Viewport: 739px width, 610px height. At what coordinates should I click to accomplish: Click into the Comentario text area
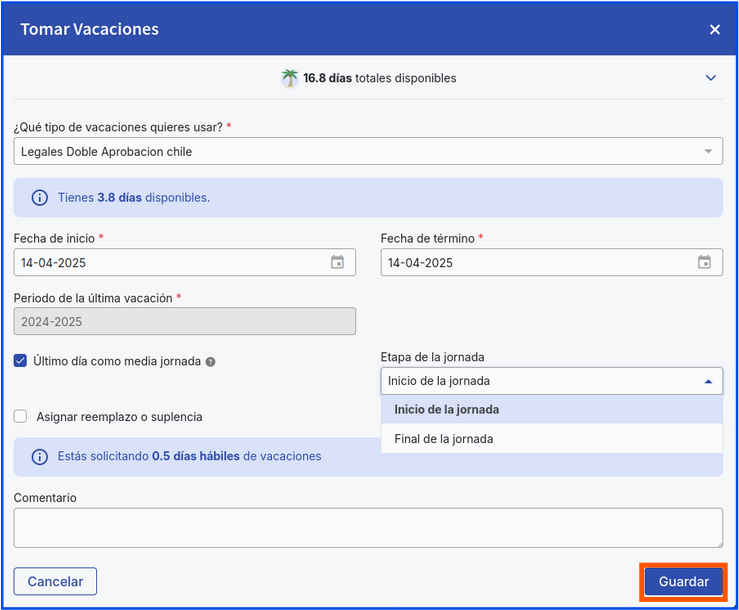(x=368, y=527)
